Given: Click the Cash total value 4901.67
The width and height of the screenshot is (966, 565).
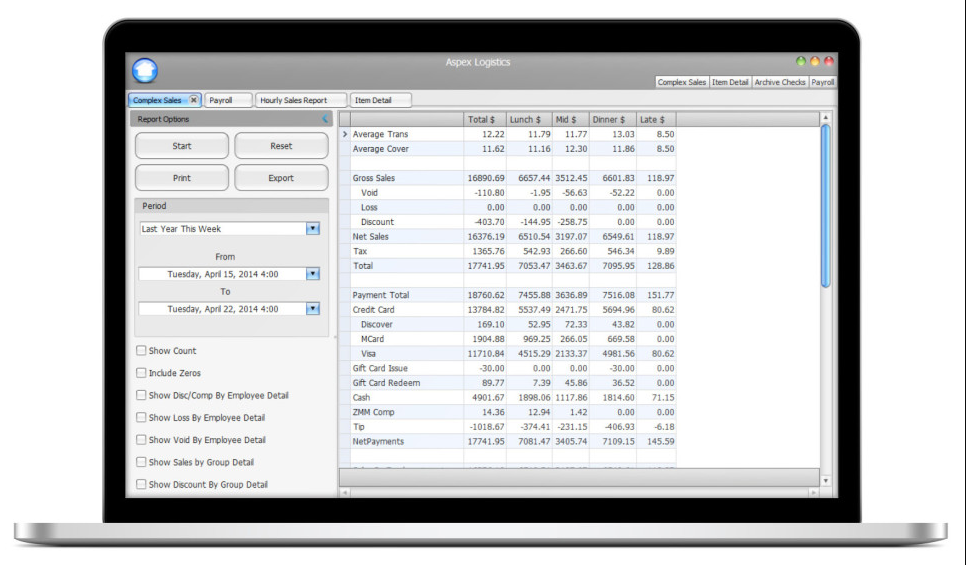Looking at the screenshot, I should pyautogui.click(x=488, y=397).
